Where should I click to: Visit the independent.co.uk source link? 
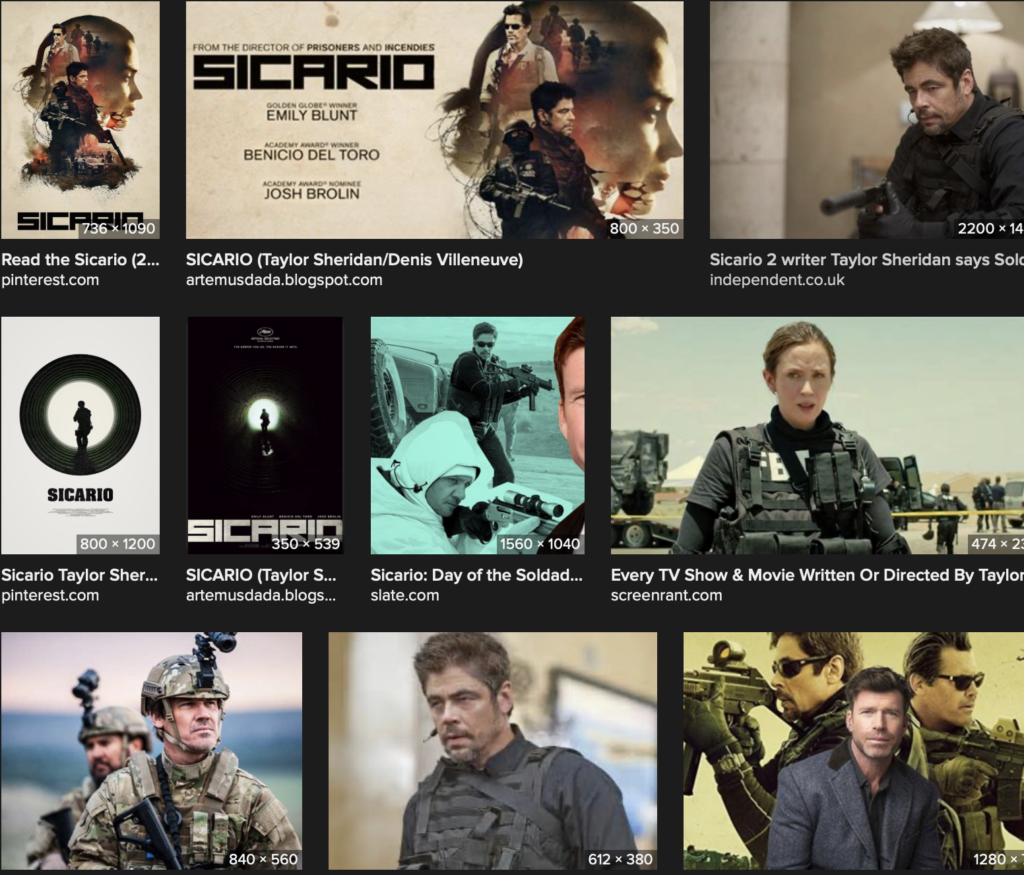777,280
